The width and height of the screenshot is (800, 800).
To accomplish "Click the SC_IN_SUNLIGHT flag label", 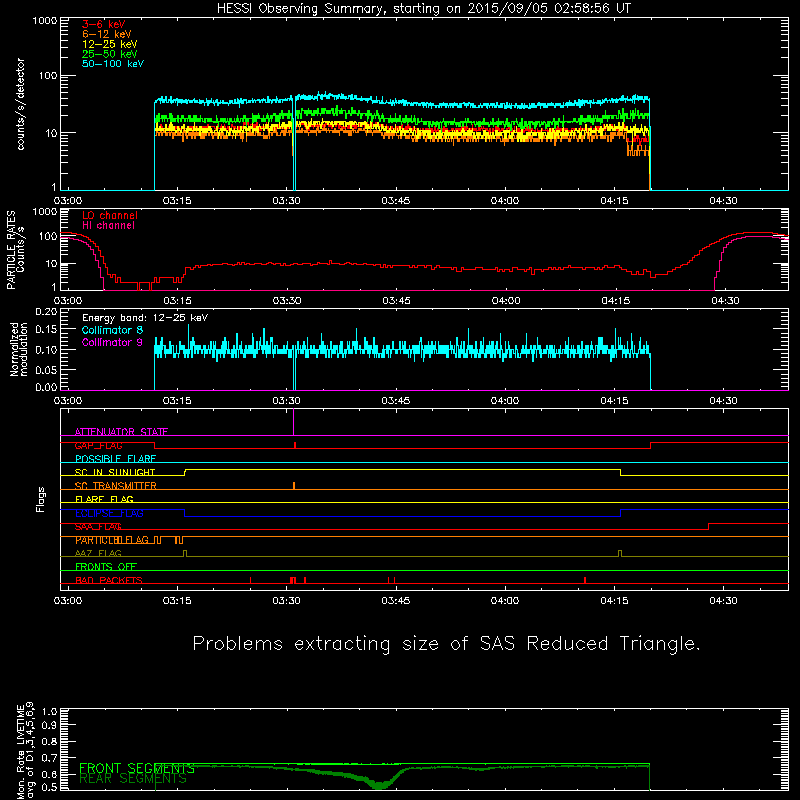I will coord(115,472).
